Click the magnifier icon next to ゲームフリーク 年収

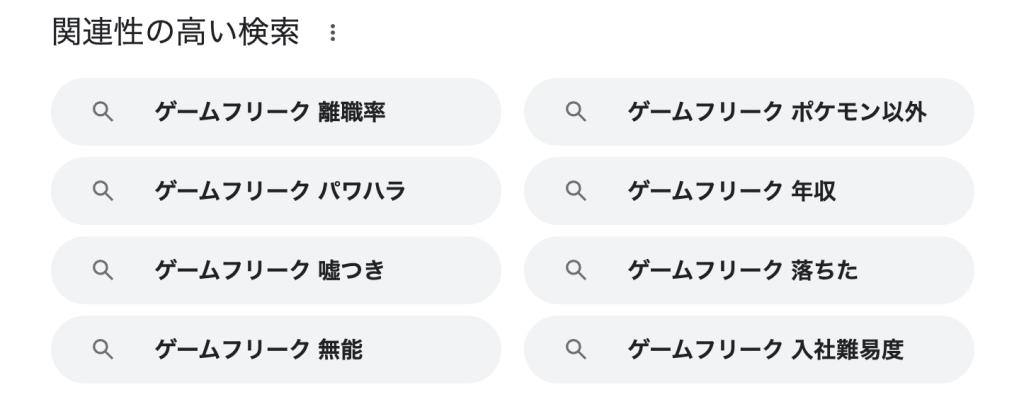pos(574,191)
